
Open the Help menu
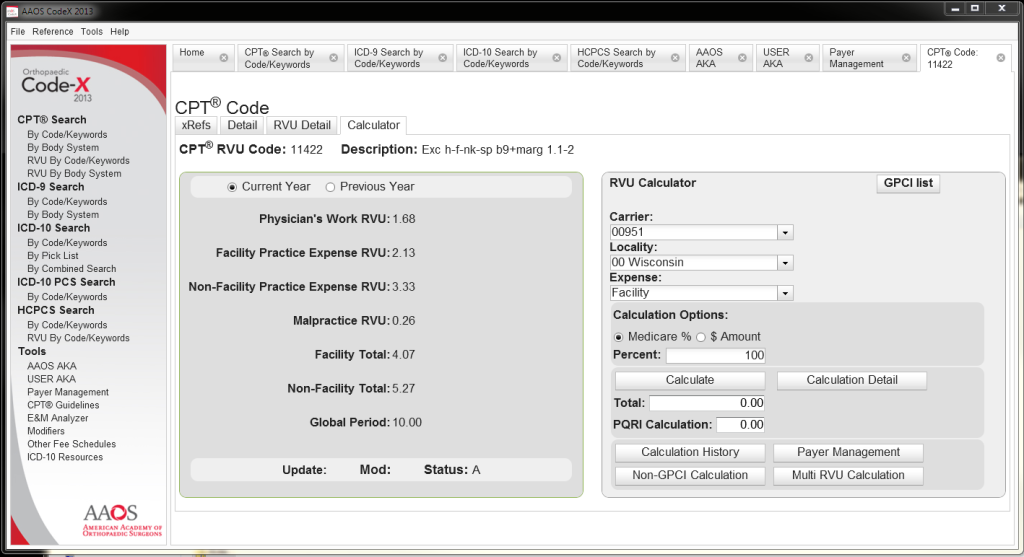(120, 31)
